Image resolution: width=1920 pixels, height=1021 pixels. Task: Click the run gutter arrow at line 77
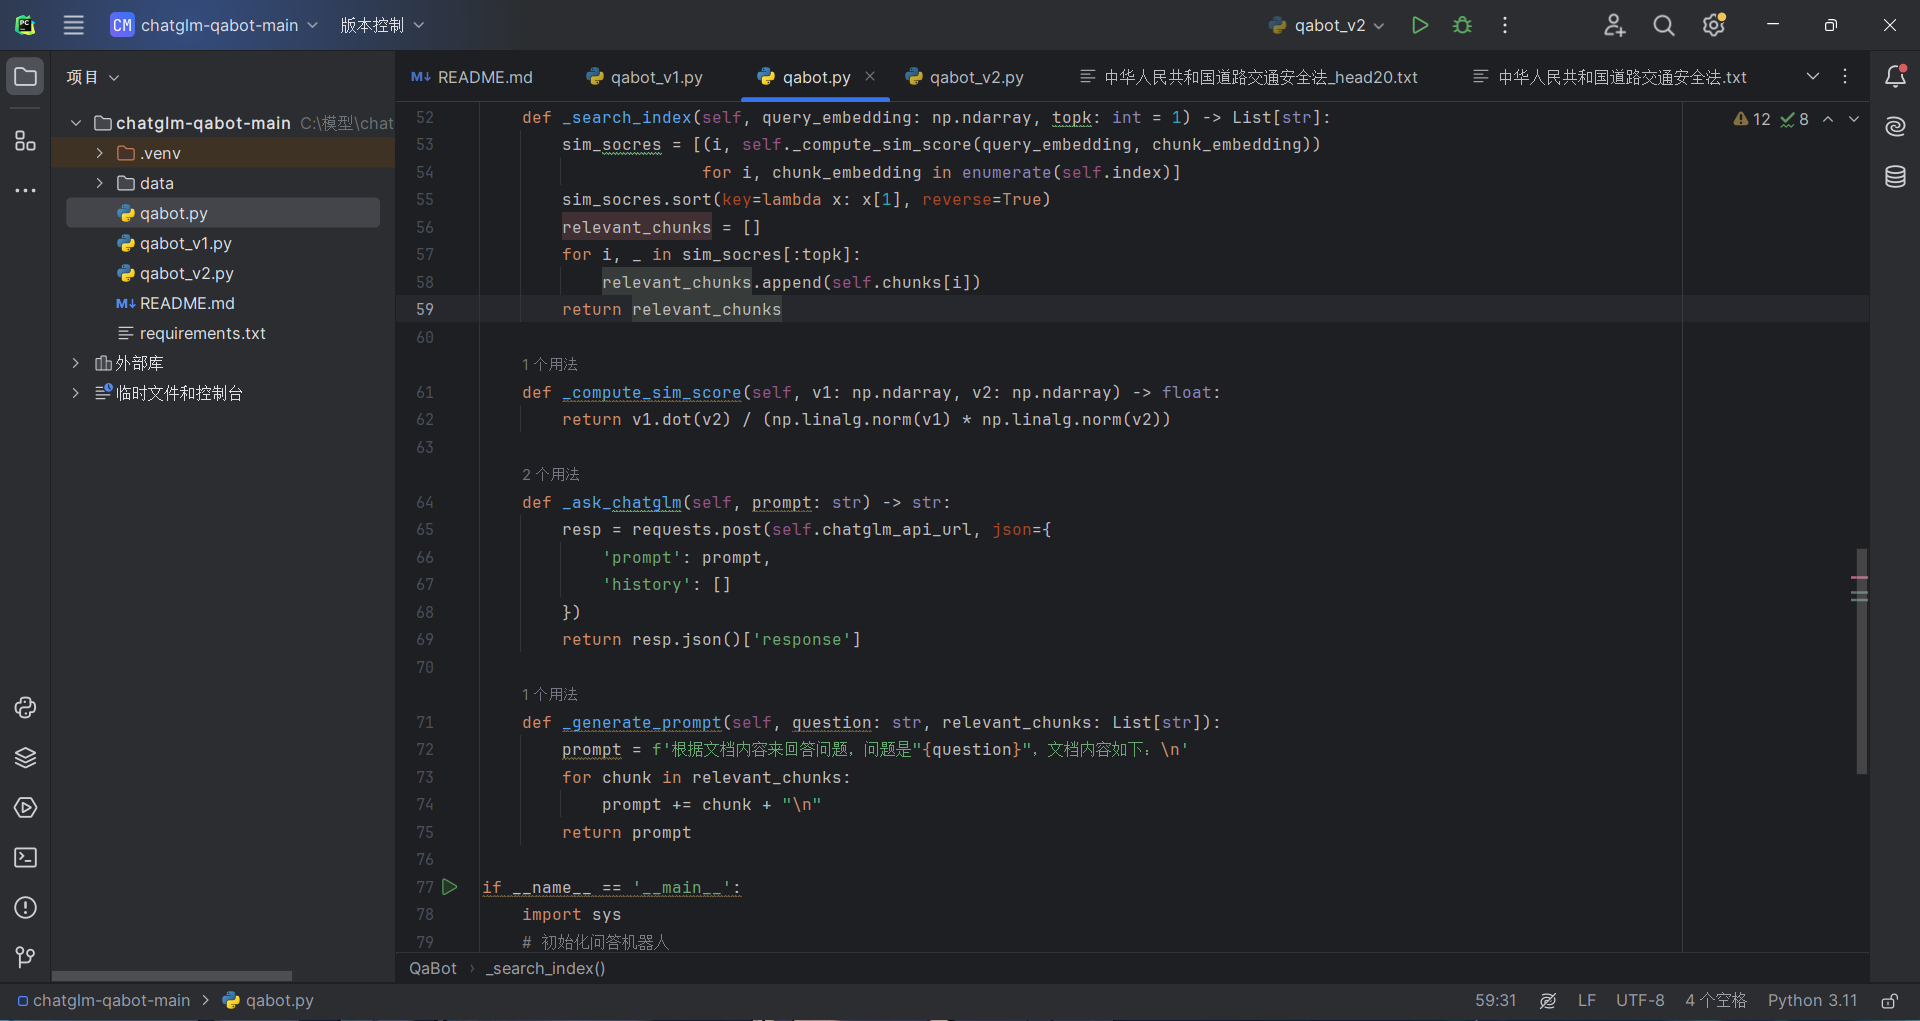coord(450,887)
